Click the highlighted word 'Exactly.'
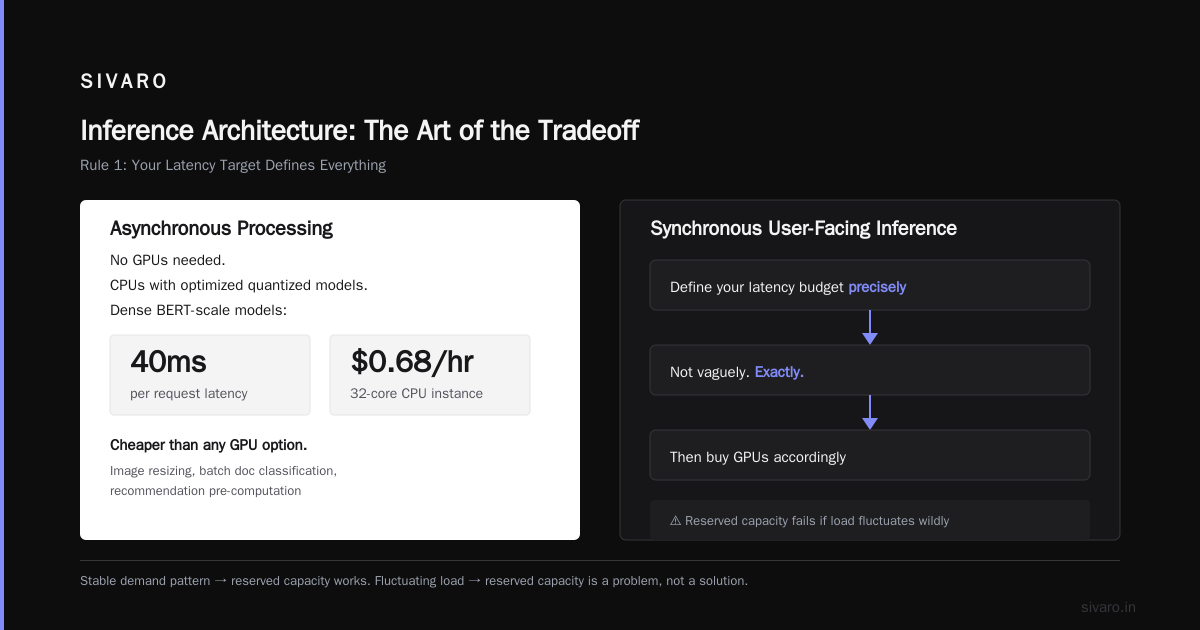1200x630 pixels. [779, 372]
